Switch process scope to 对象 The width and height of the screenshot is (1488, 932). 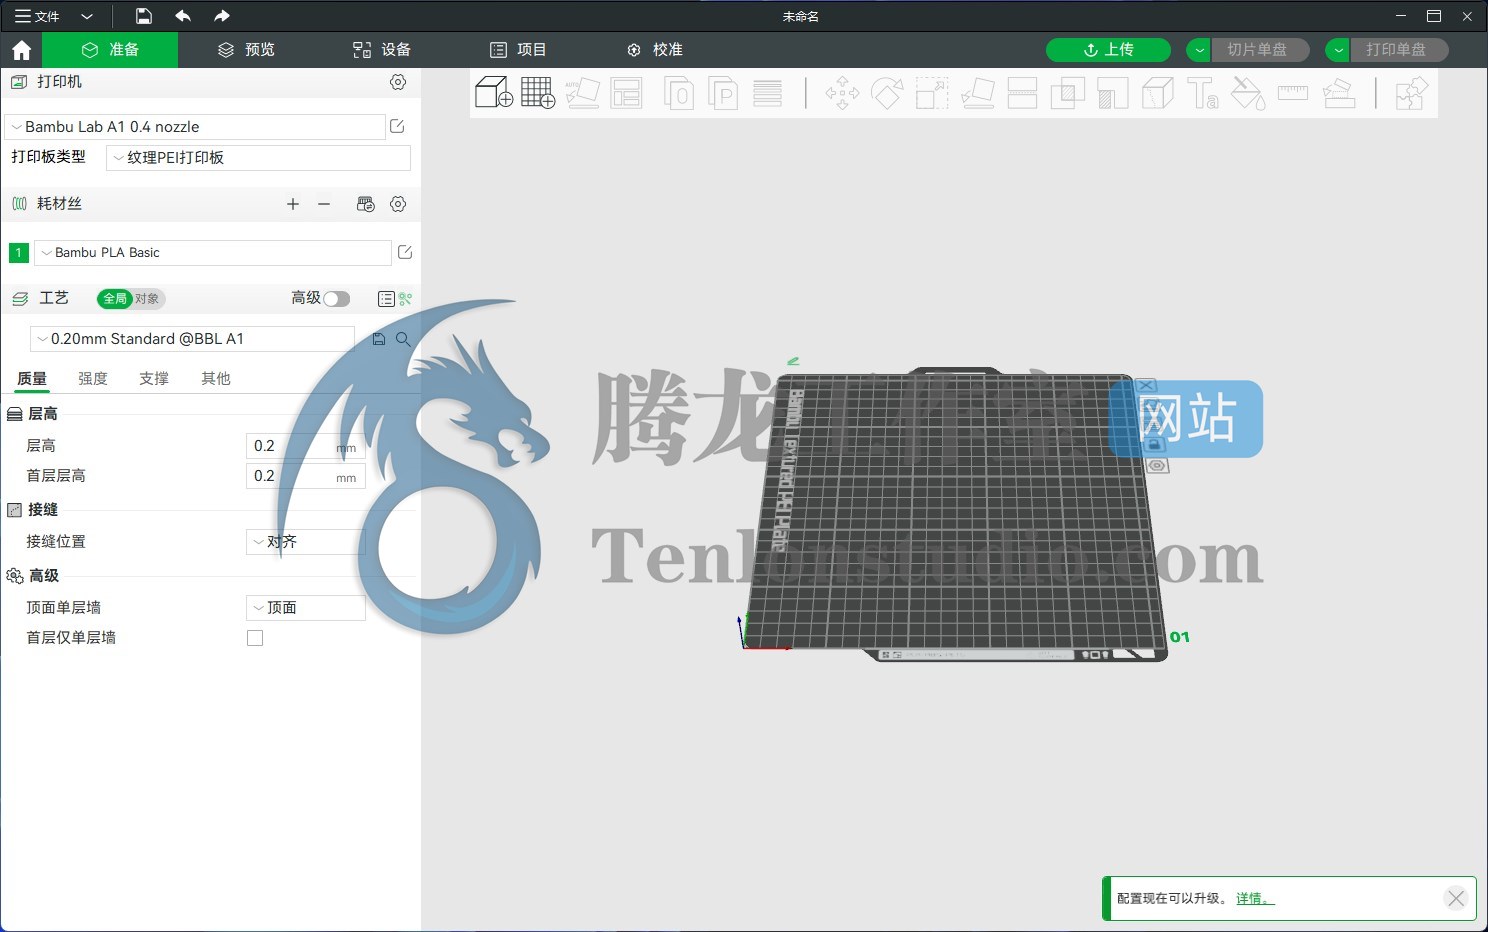(x=147, y=298)
